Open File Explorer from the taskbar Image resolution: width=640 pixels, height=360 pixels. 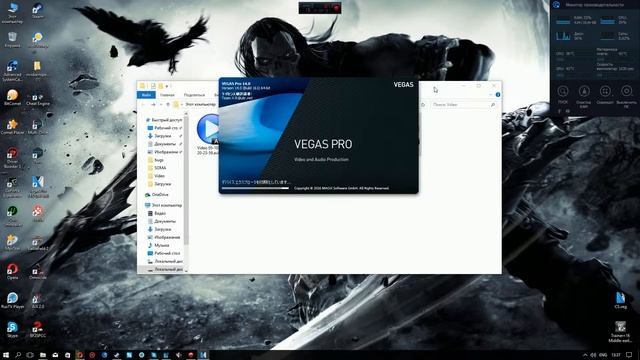tap(42, 355)
